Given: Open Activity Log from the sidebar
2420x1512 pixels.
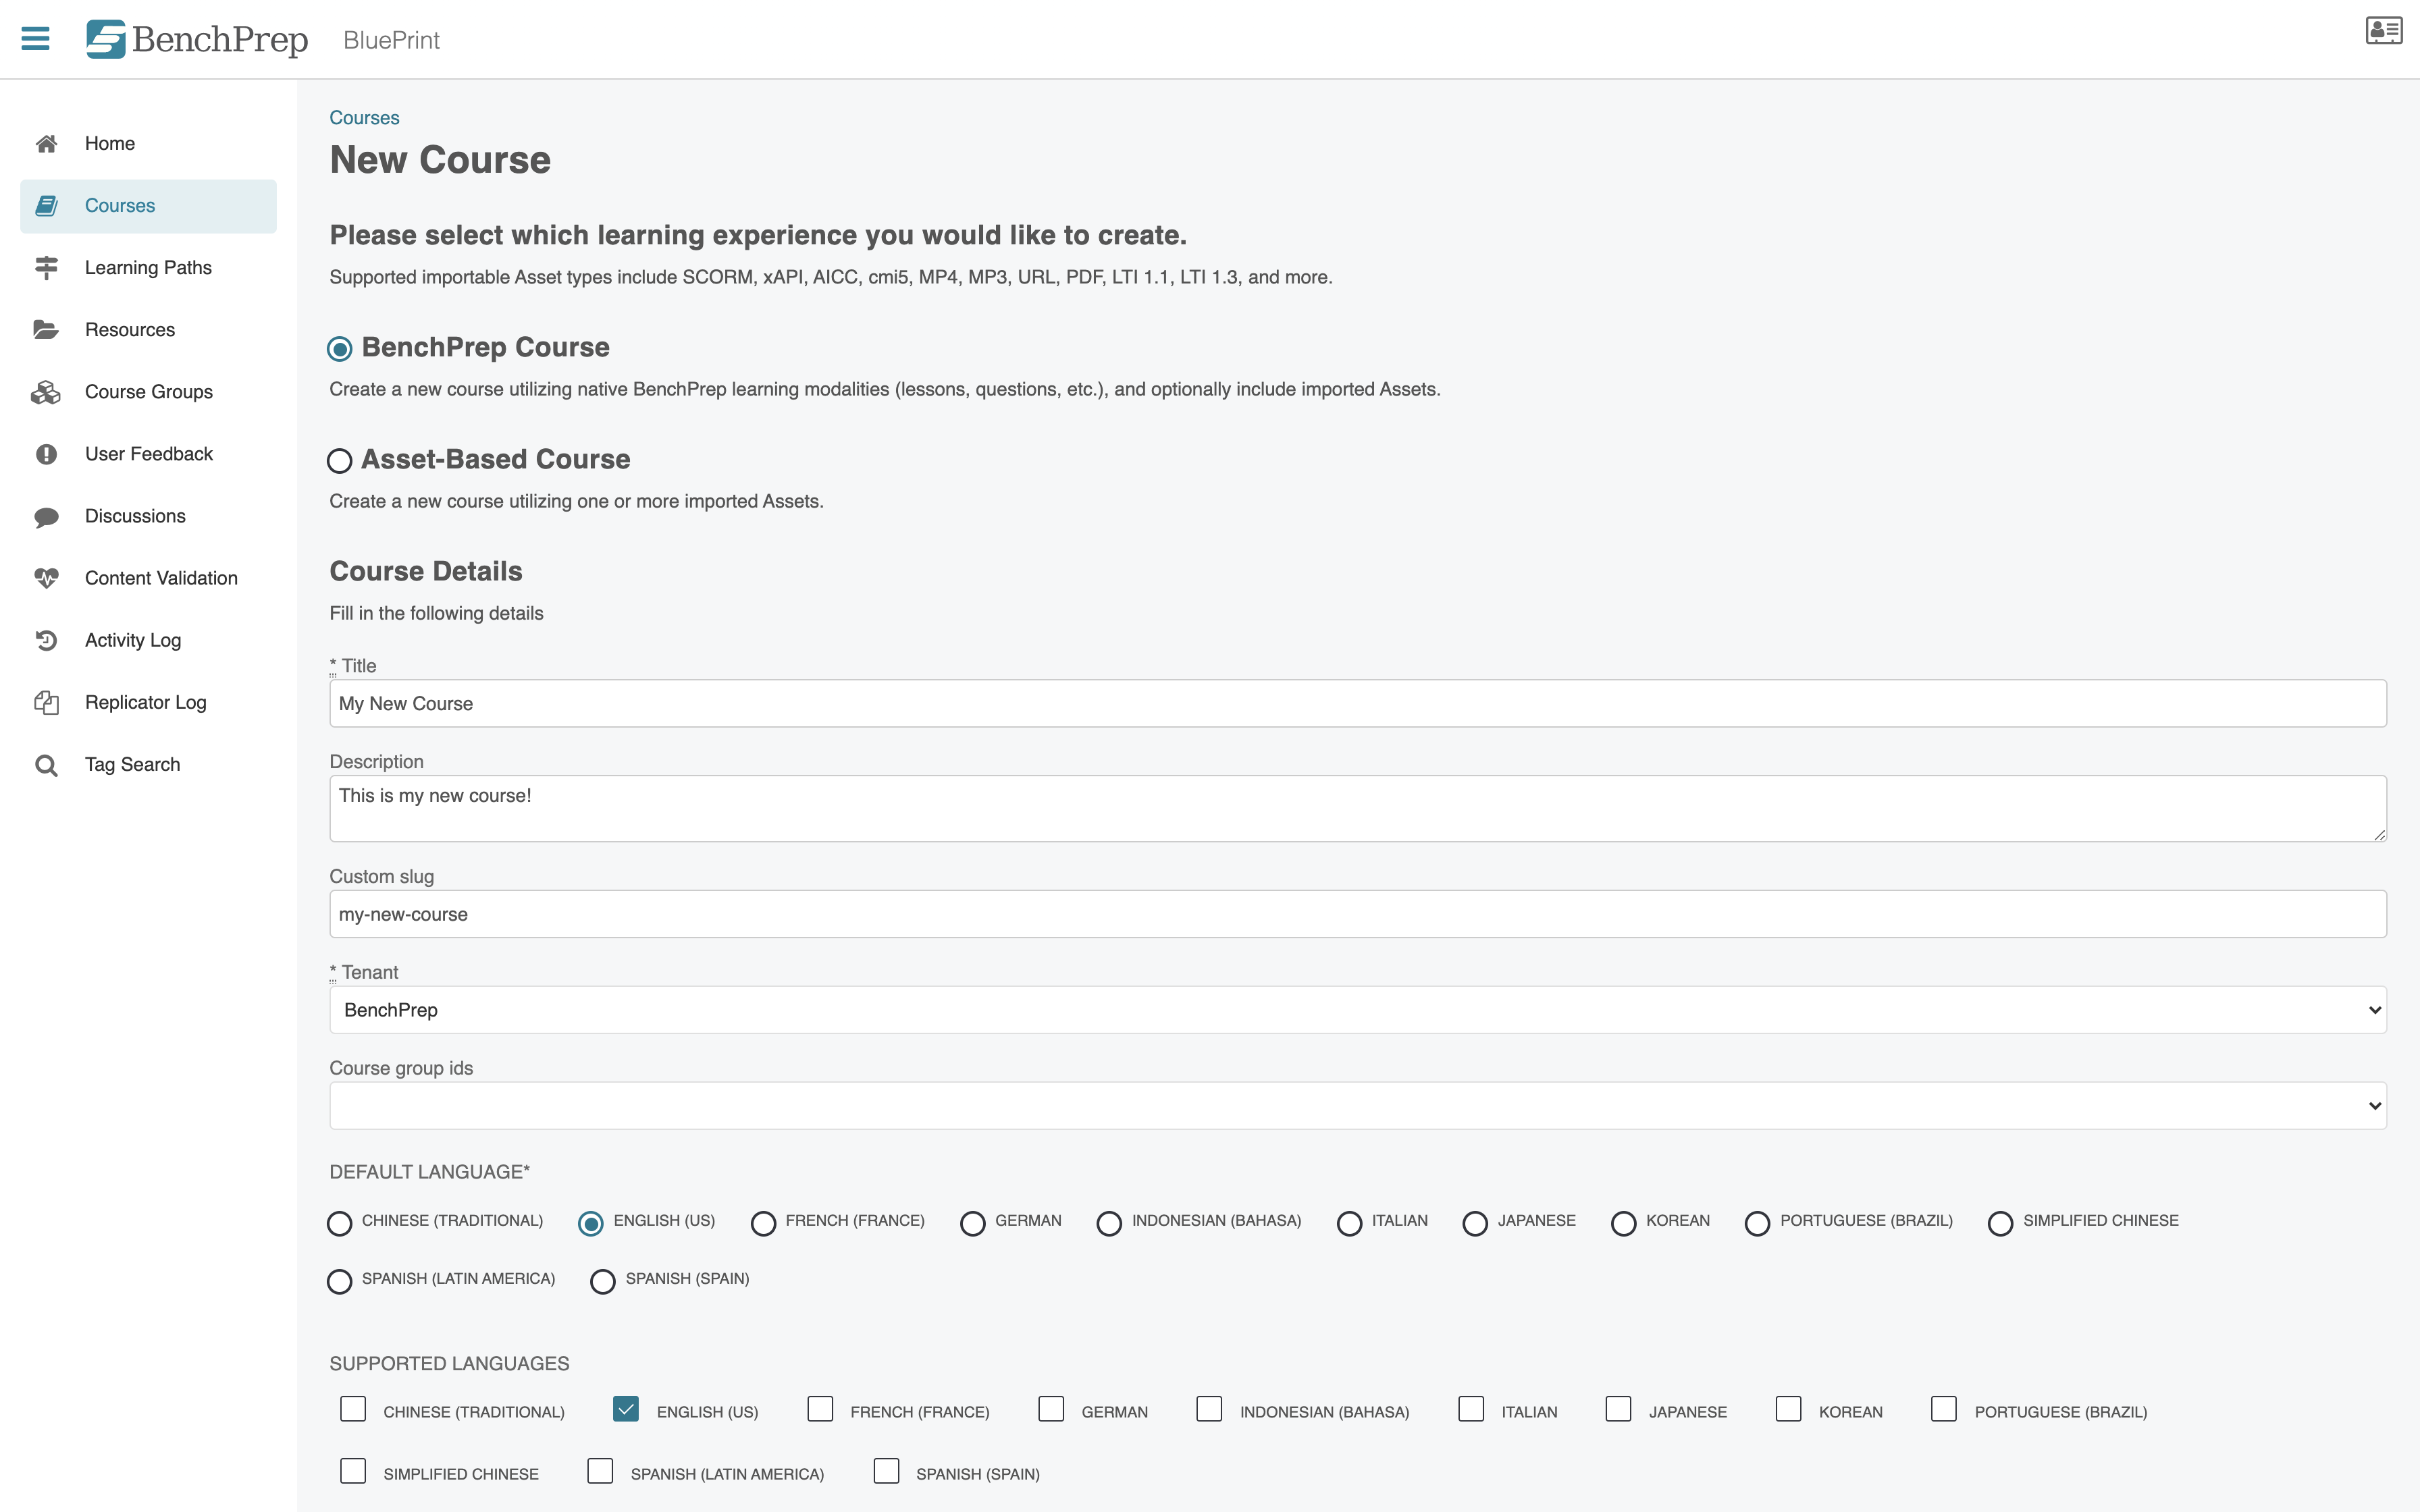Looking at the screenshot, I should pos(133,640).
